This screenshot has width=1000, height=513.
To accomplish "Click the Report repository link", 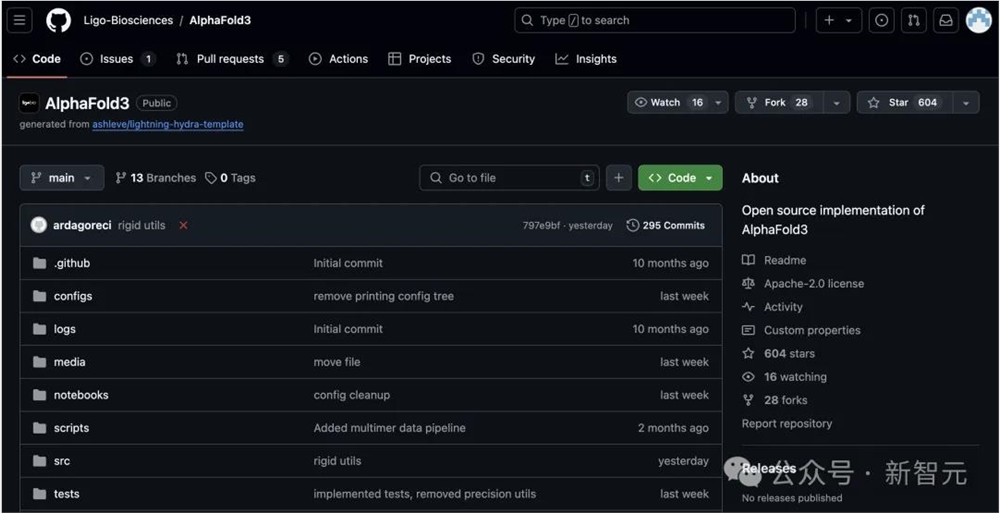I will [x=787, y=424].
